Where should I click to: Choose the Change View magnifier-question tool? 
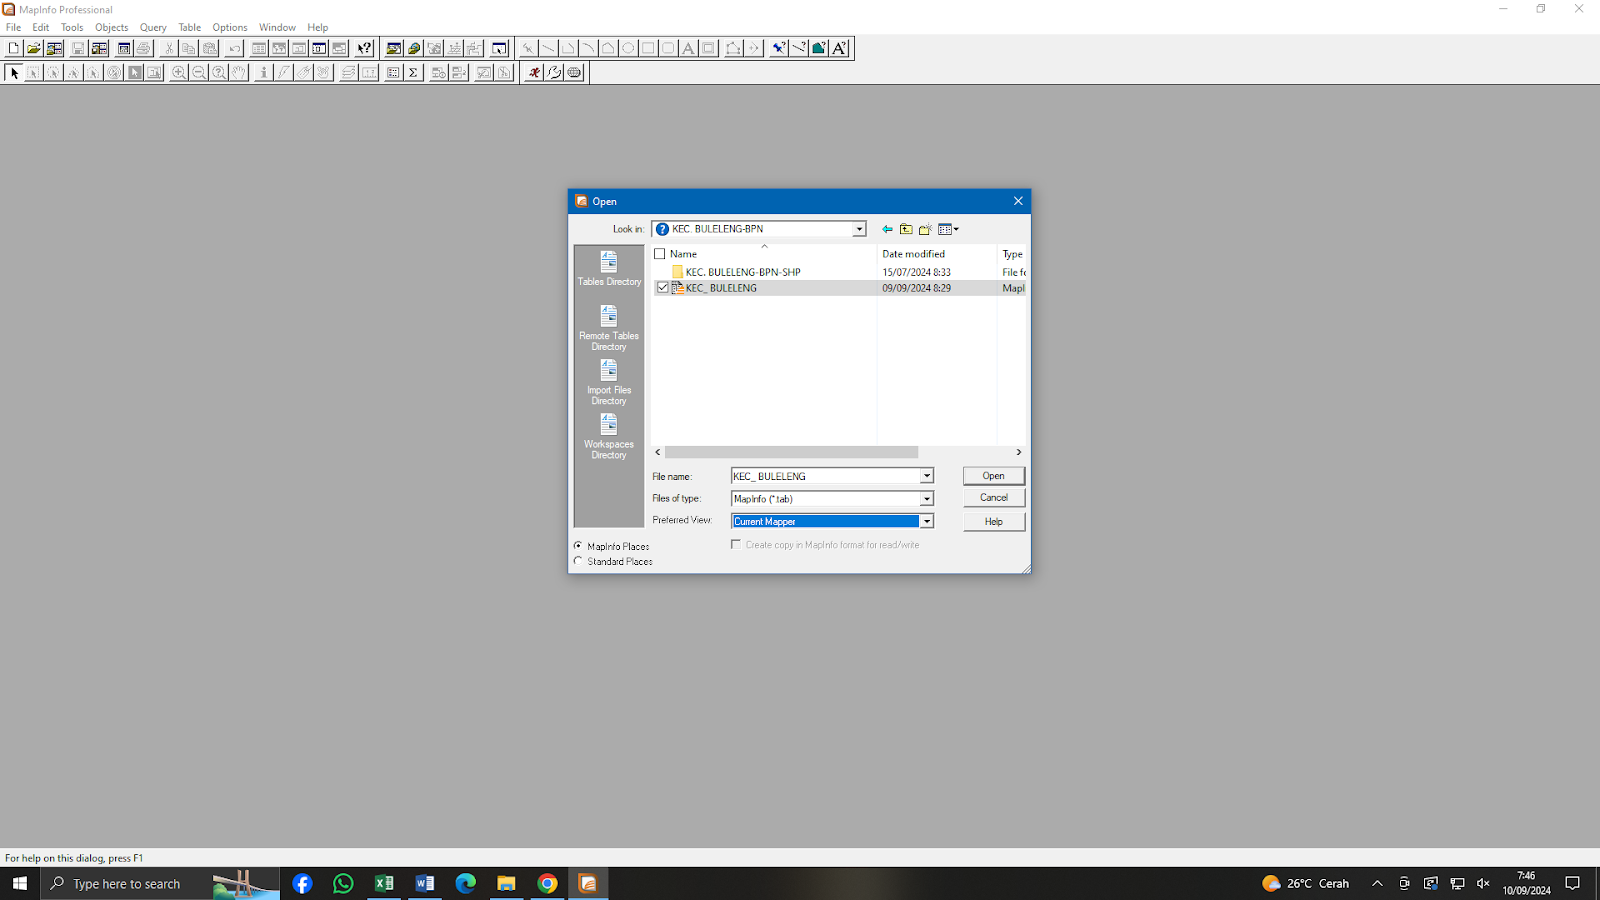click(x=218, y=73)
